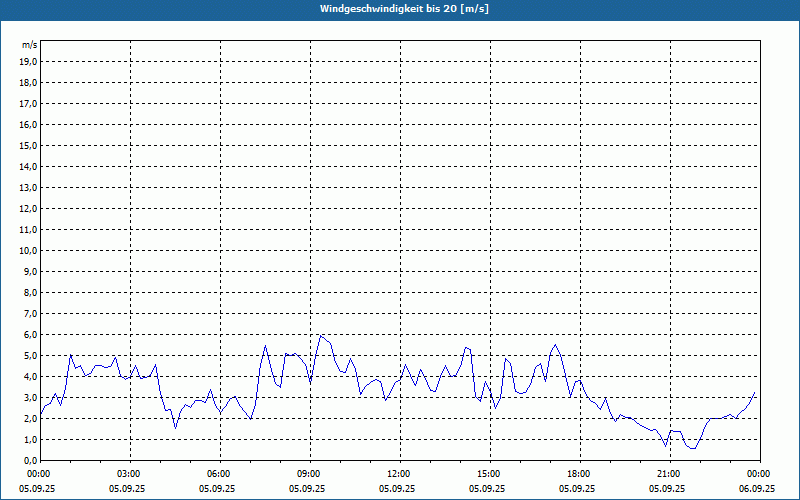800x500 pixels.
Task: Click the highest wind speed peak after 09:00
Action: [x=320, y=335]
